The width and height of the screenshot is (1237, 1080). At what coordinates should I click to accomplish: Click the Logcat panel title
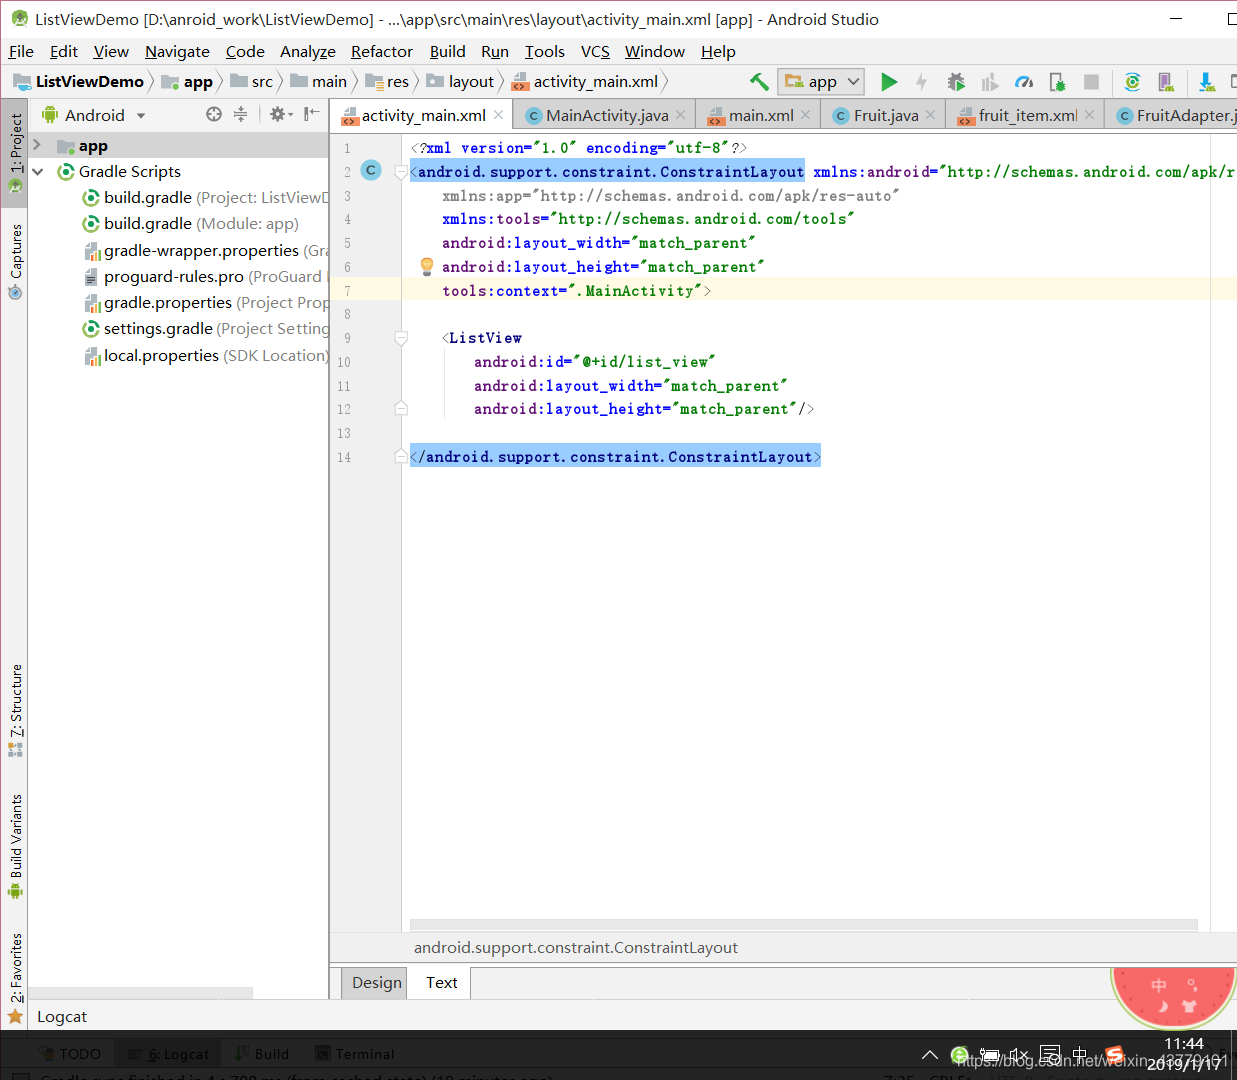62,1017
